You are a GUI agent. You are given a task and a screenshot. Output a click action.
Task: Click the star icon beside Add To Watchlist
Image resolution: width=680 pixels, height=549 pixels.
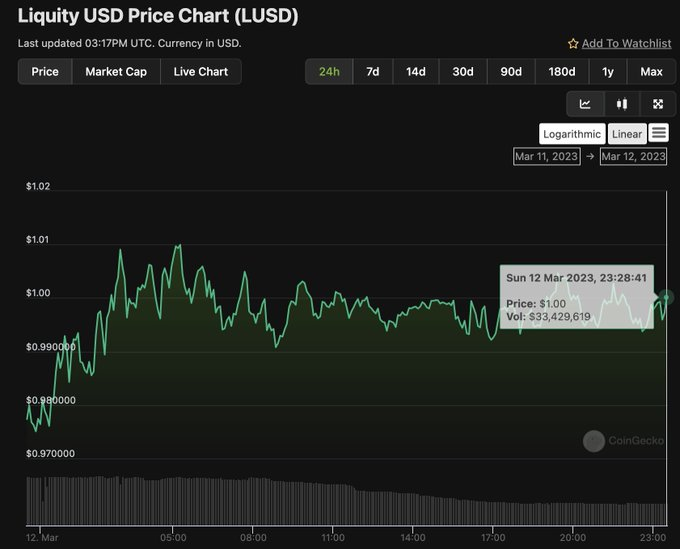tap(573, 44)
